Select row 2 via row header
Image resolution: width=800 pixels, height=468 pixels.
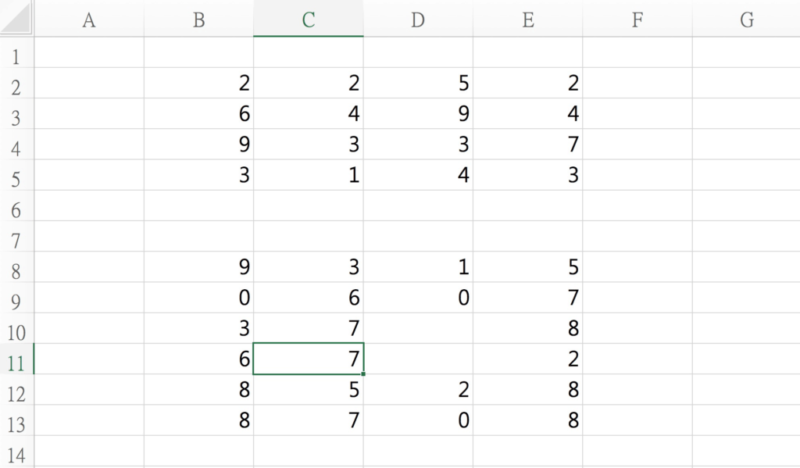pyautogui.click(x=16, y=85)
